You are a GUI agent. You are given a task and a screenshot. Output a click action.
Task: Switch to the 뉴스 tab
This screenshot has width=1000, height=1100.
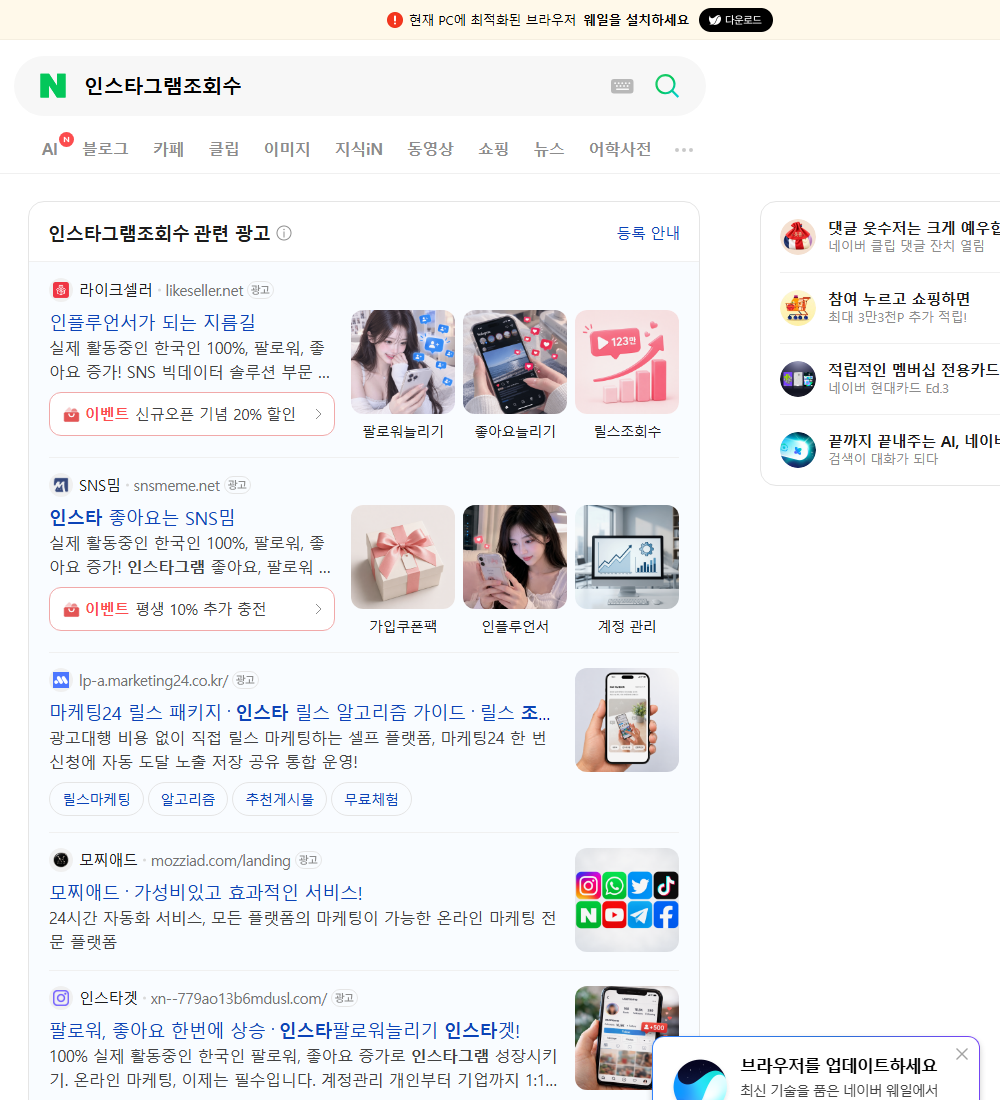pos(549,149)
